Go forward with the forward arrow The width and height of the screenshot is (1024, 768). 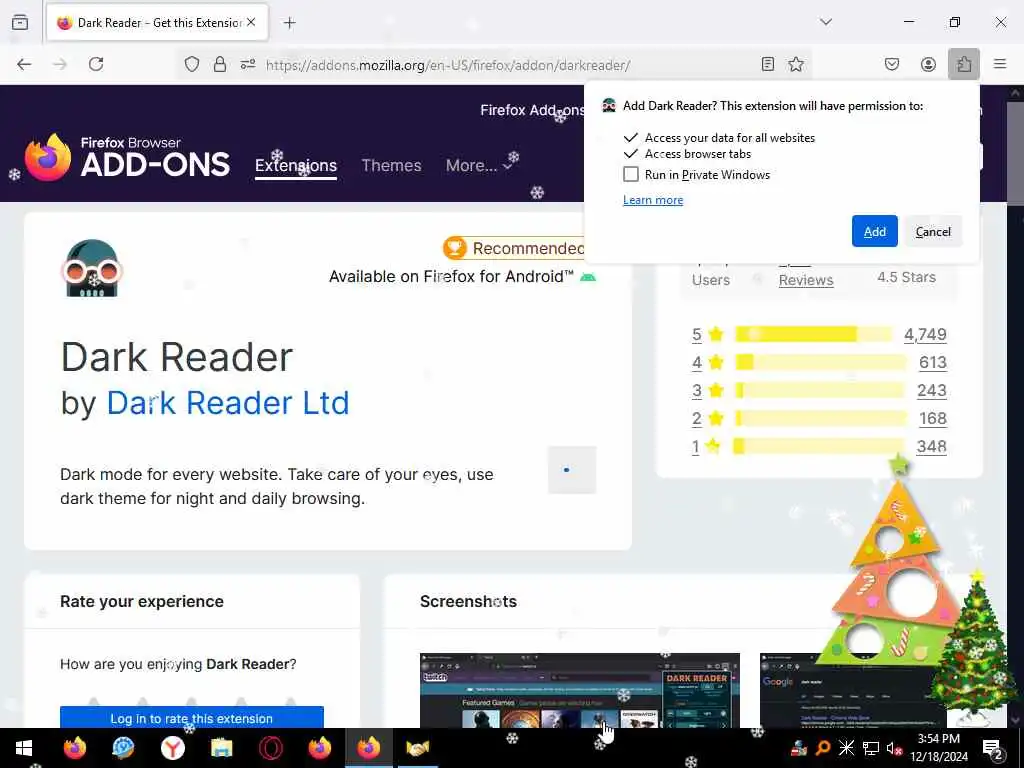(60, 64)
